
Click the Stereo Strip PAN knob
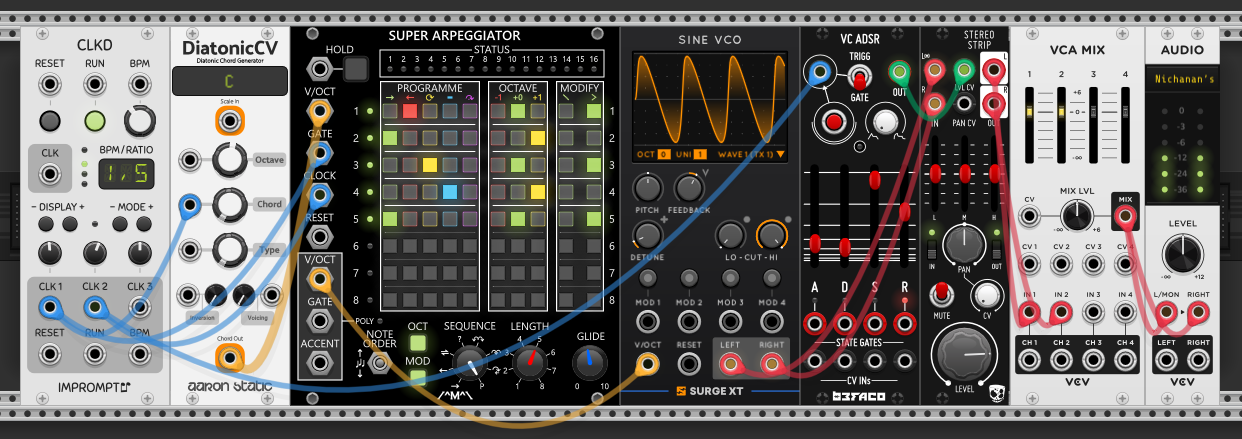[962, 245]
